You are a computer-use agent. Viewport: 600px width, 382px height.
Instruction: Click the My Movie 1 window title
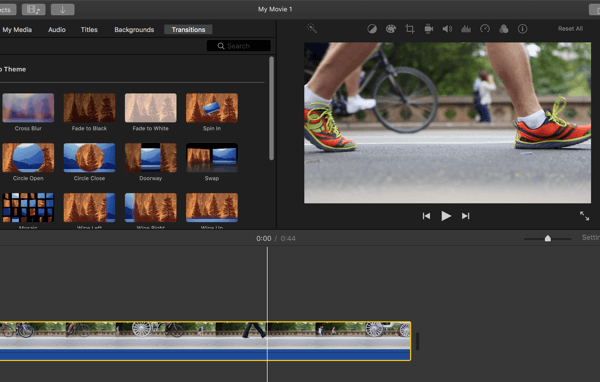tap(275, 9)
